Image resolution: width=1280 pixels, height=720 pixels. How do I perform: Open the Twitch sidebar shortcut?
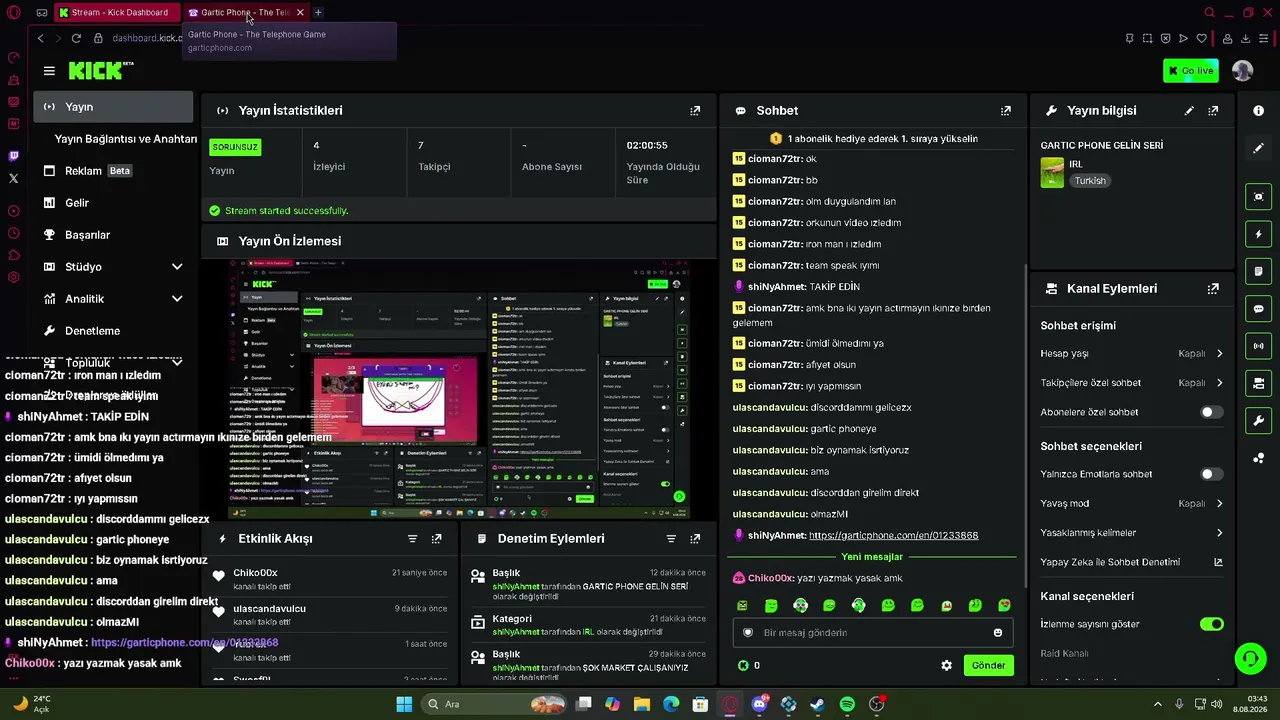13,156
